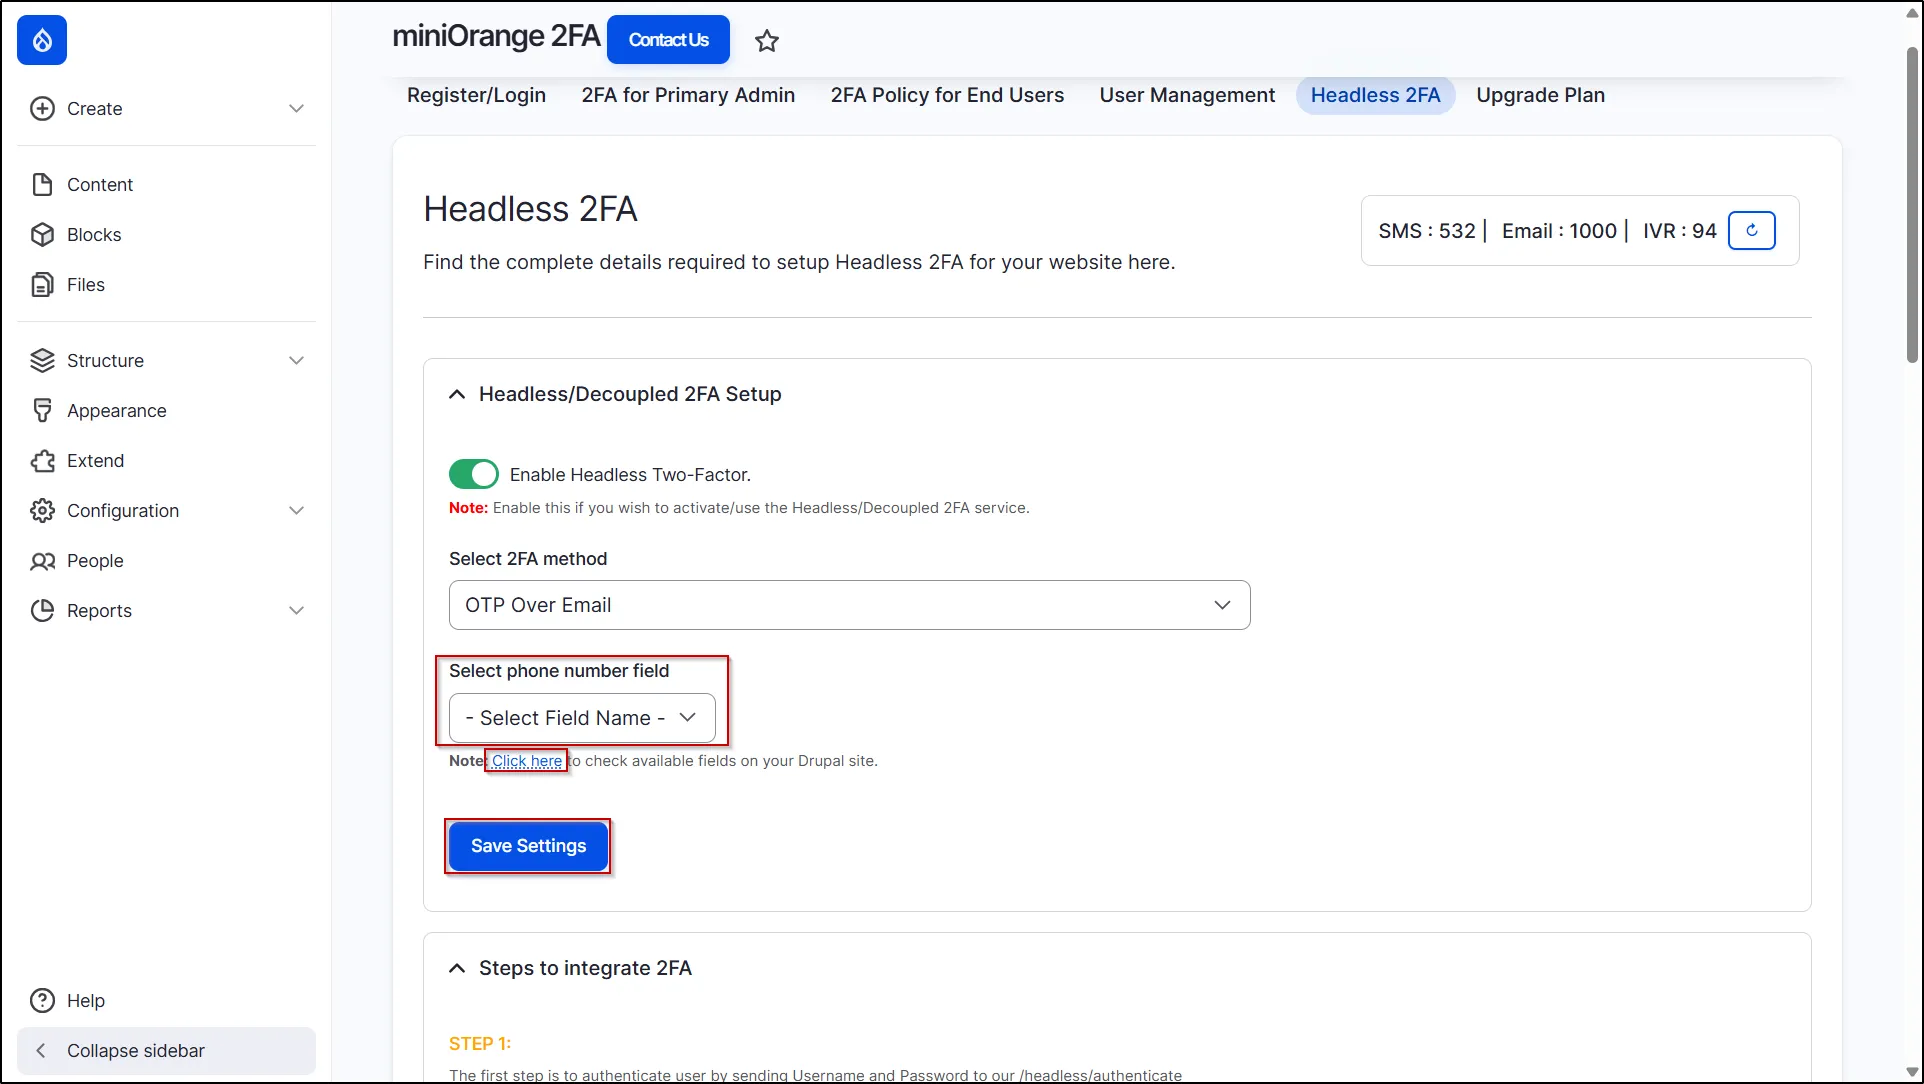This screenshot has height=1084, width=1924.
Task: Click the Content page icon
Action: tap(42, 184)
